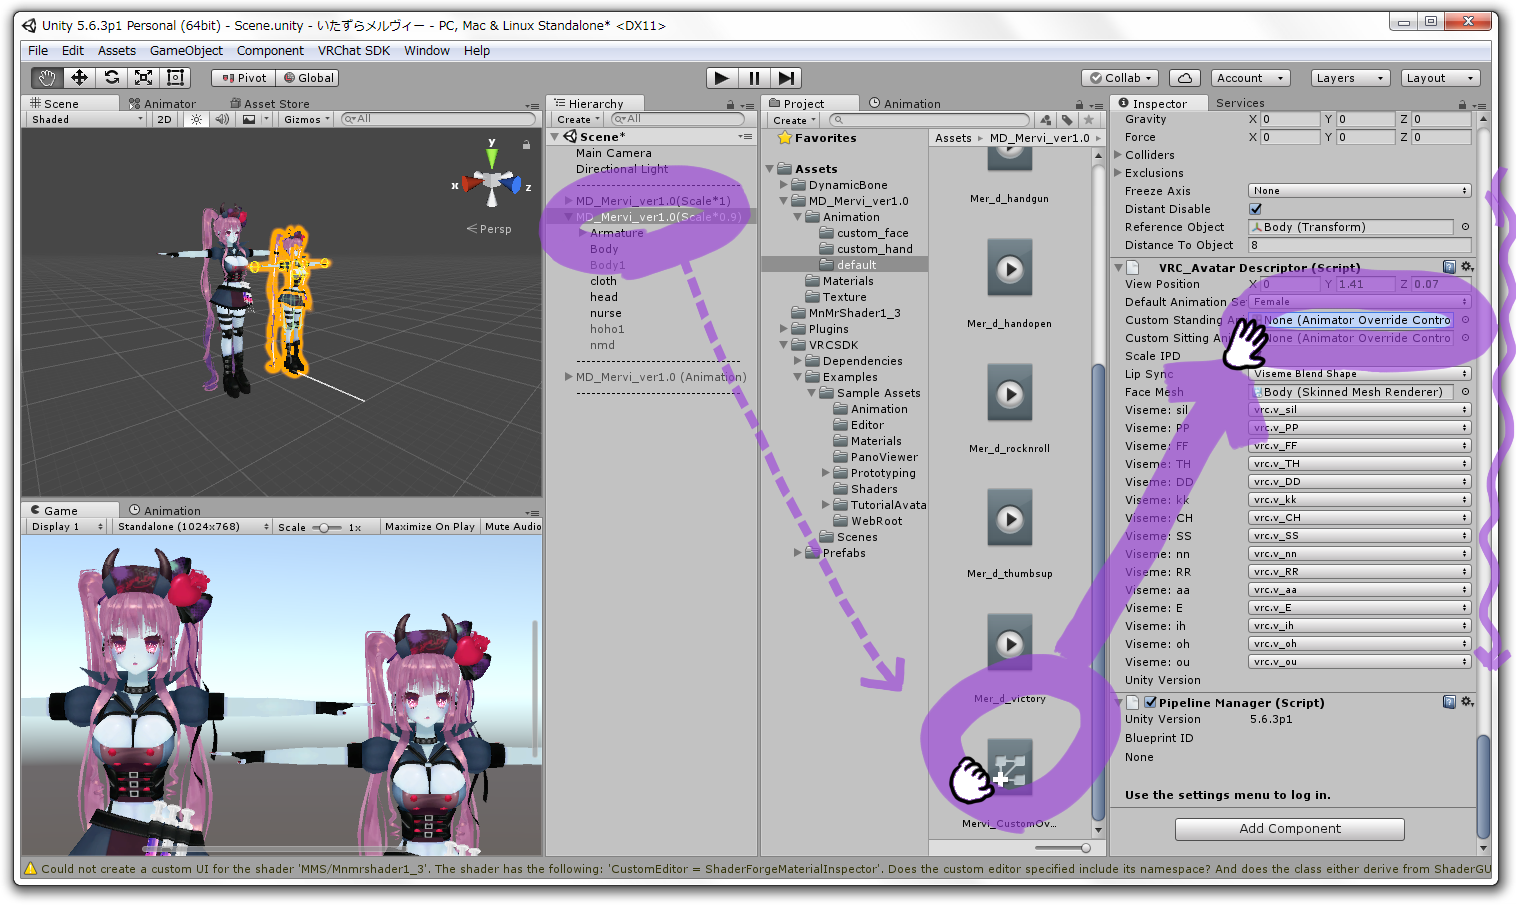Toggle Global handle rotation

point(309,78)
